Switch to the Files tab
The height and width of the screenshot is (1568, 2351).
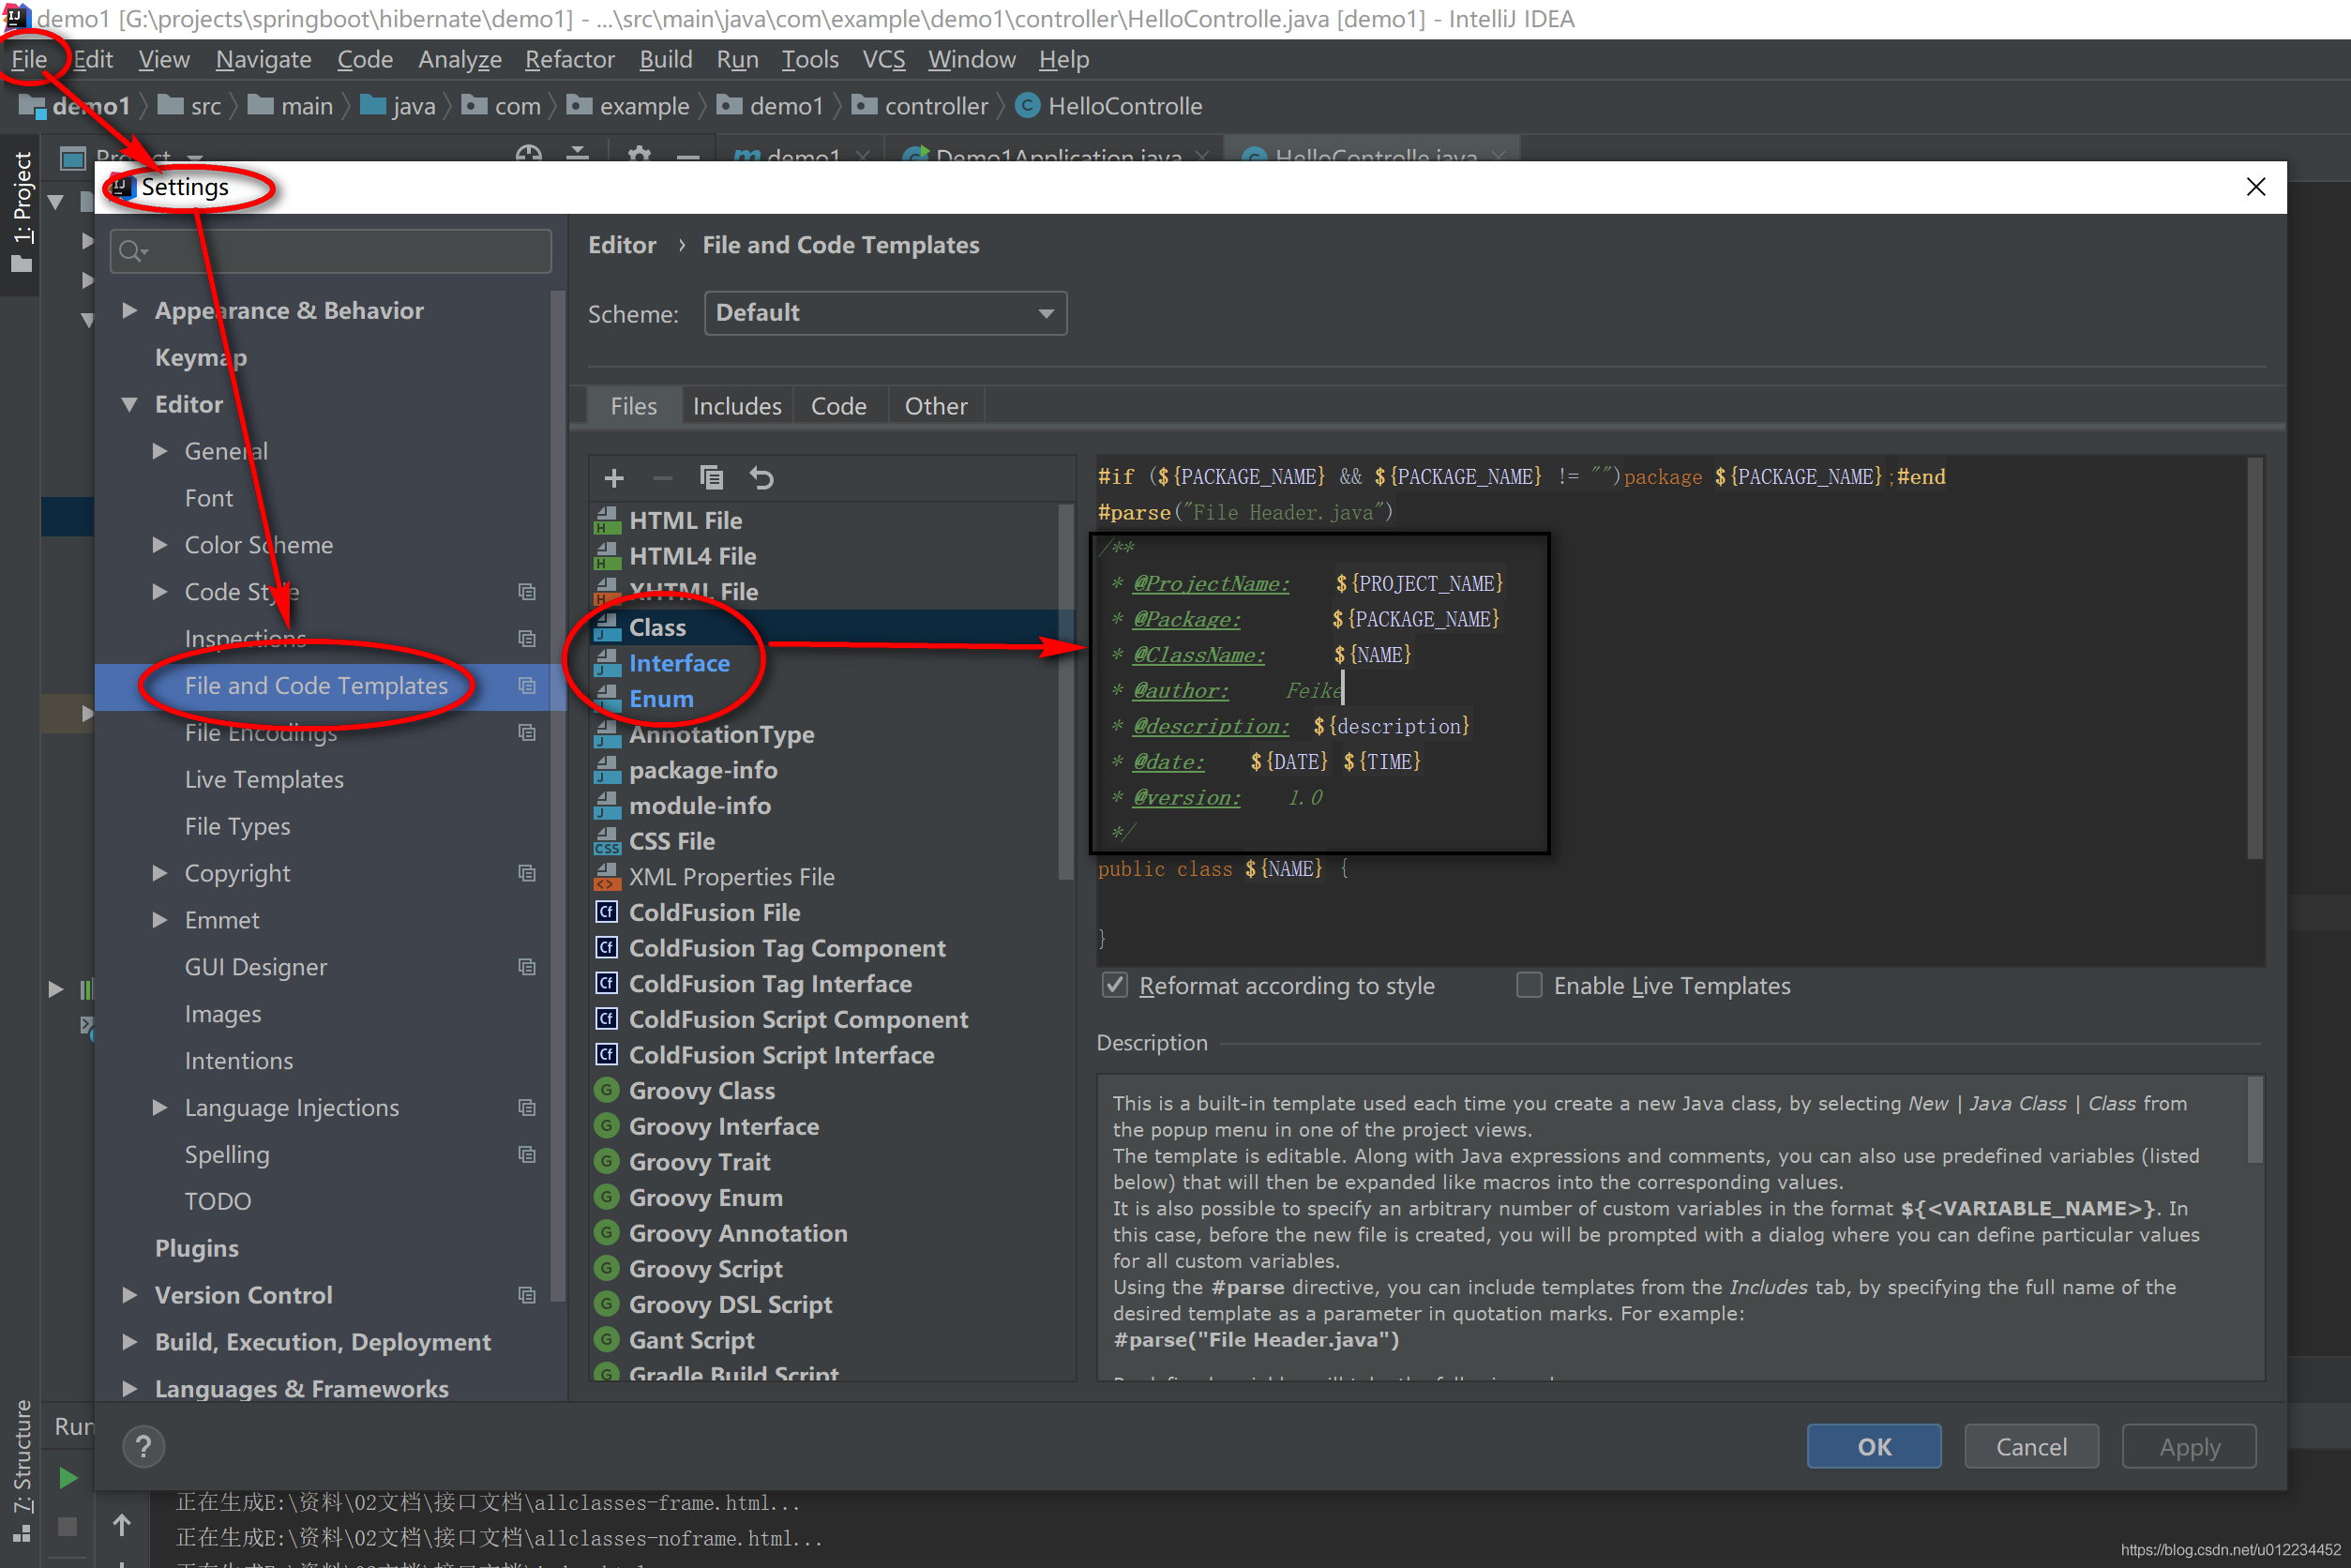point(634,406)
